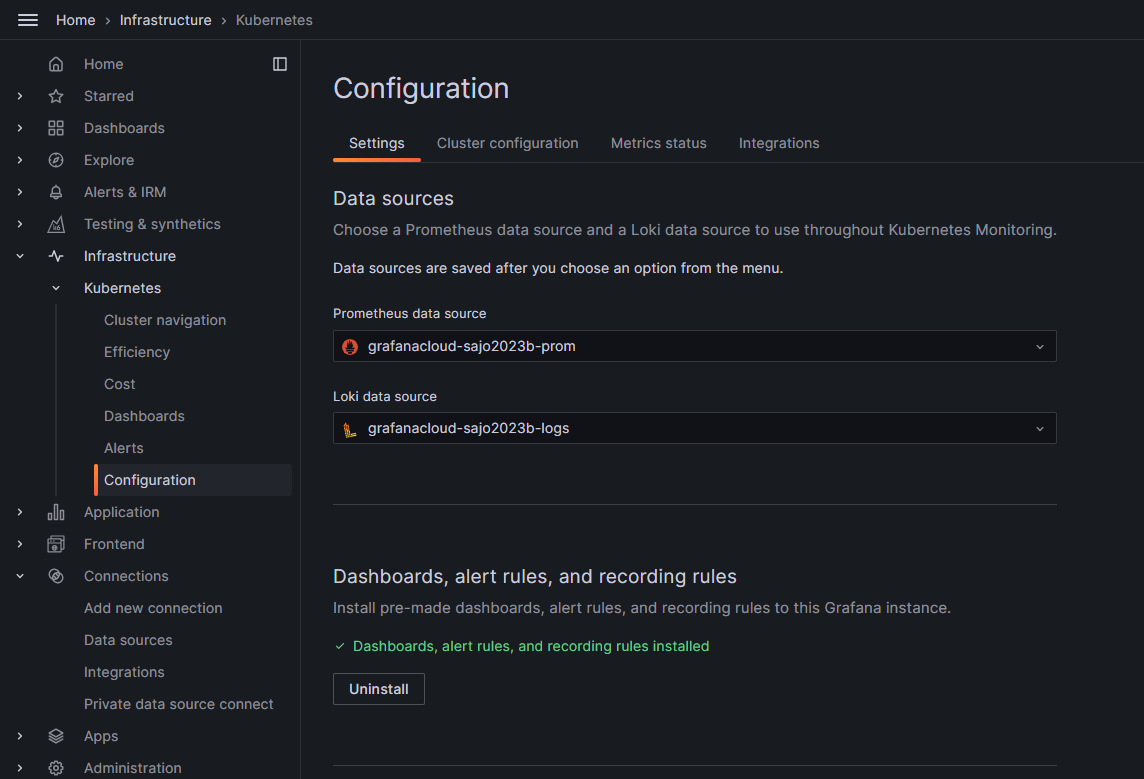This screenshot has height=779, width=1144.
Task: Switch to the Cluster configuration tab
Action: pyautogui.click(x=507, y=143)
